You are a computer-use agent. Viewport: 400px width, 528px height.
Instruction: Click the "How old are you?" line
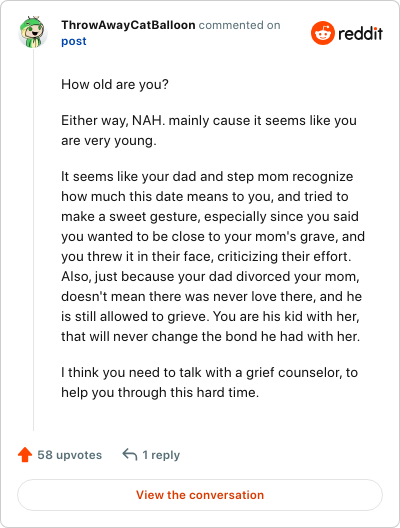pyautogui.click(x=115, y=85)
